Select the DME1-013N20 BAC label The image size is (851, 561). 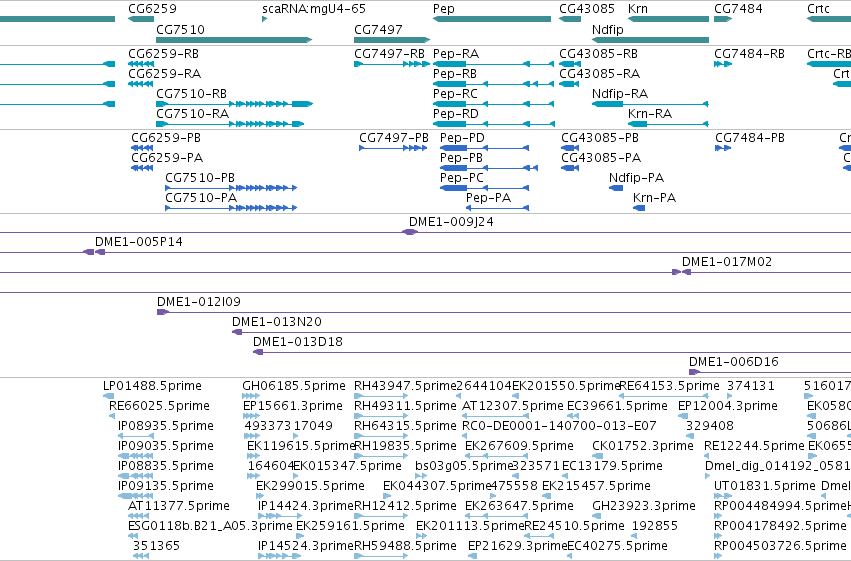(277, 322)
